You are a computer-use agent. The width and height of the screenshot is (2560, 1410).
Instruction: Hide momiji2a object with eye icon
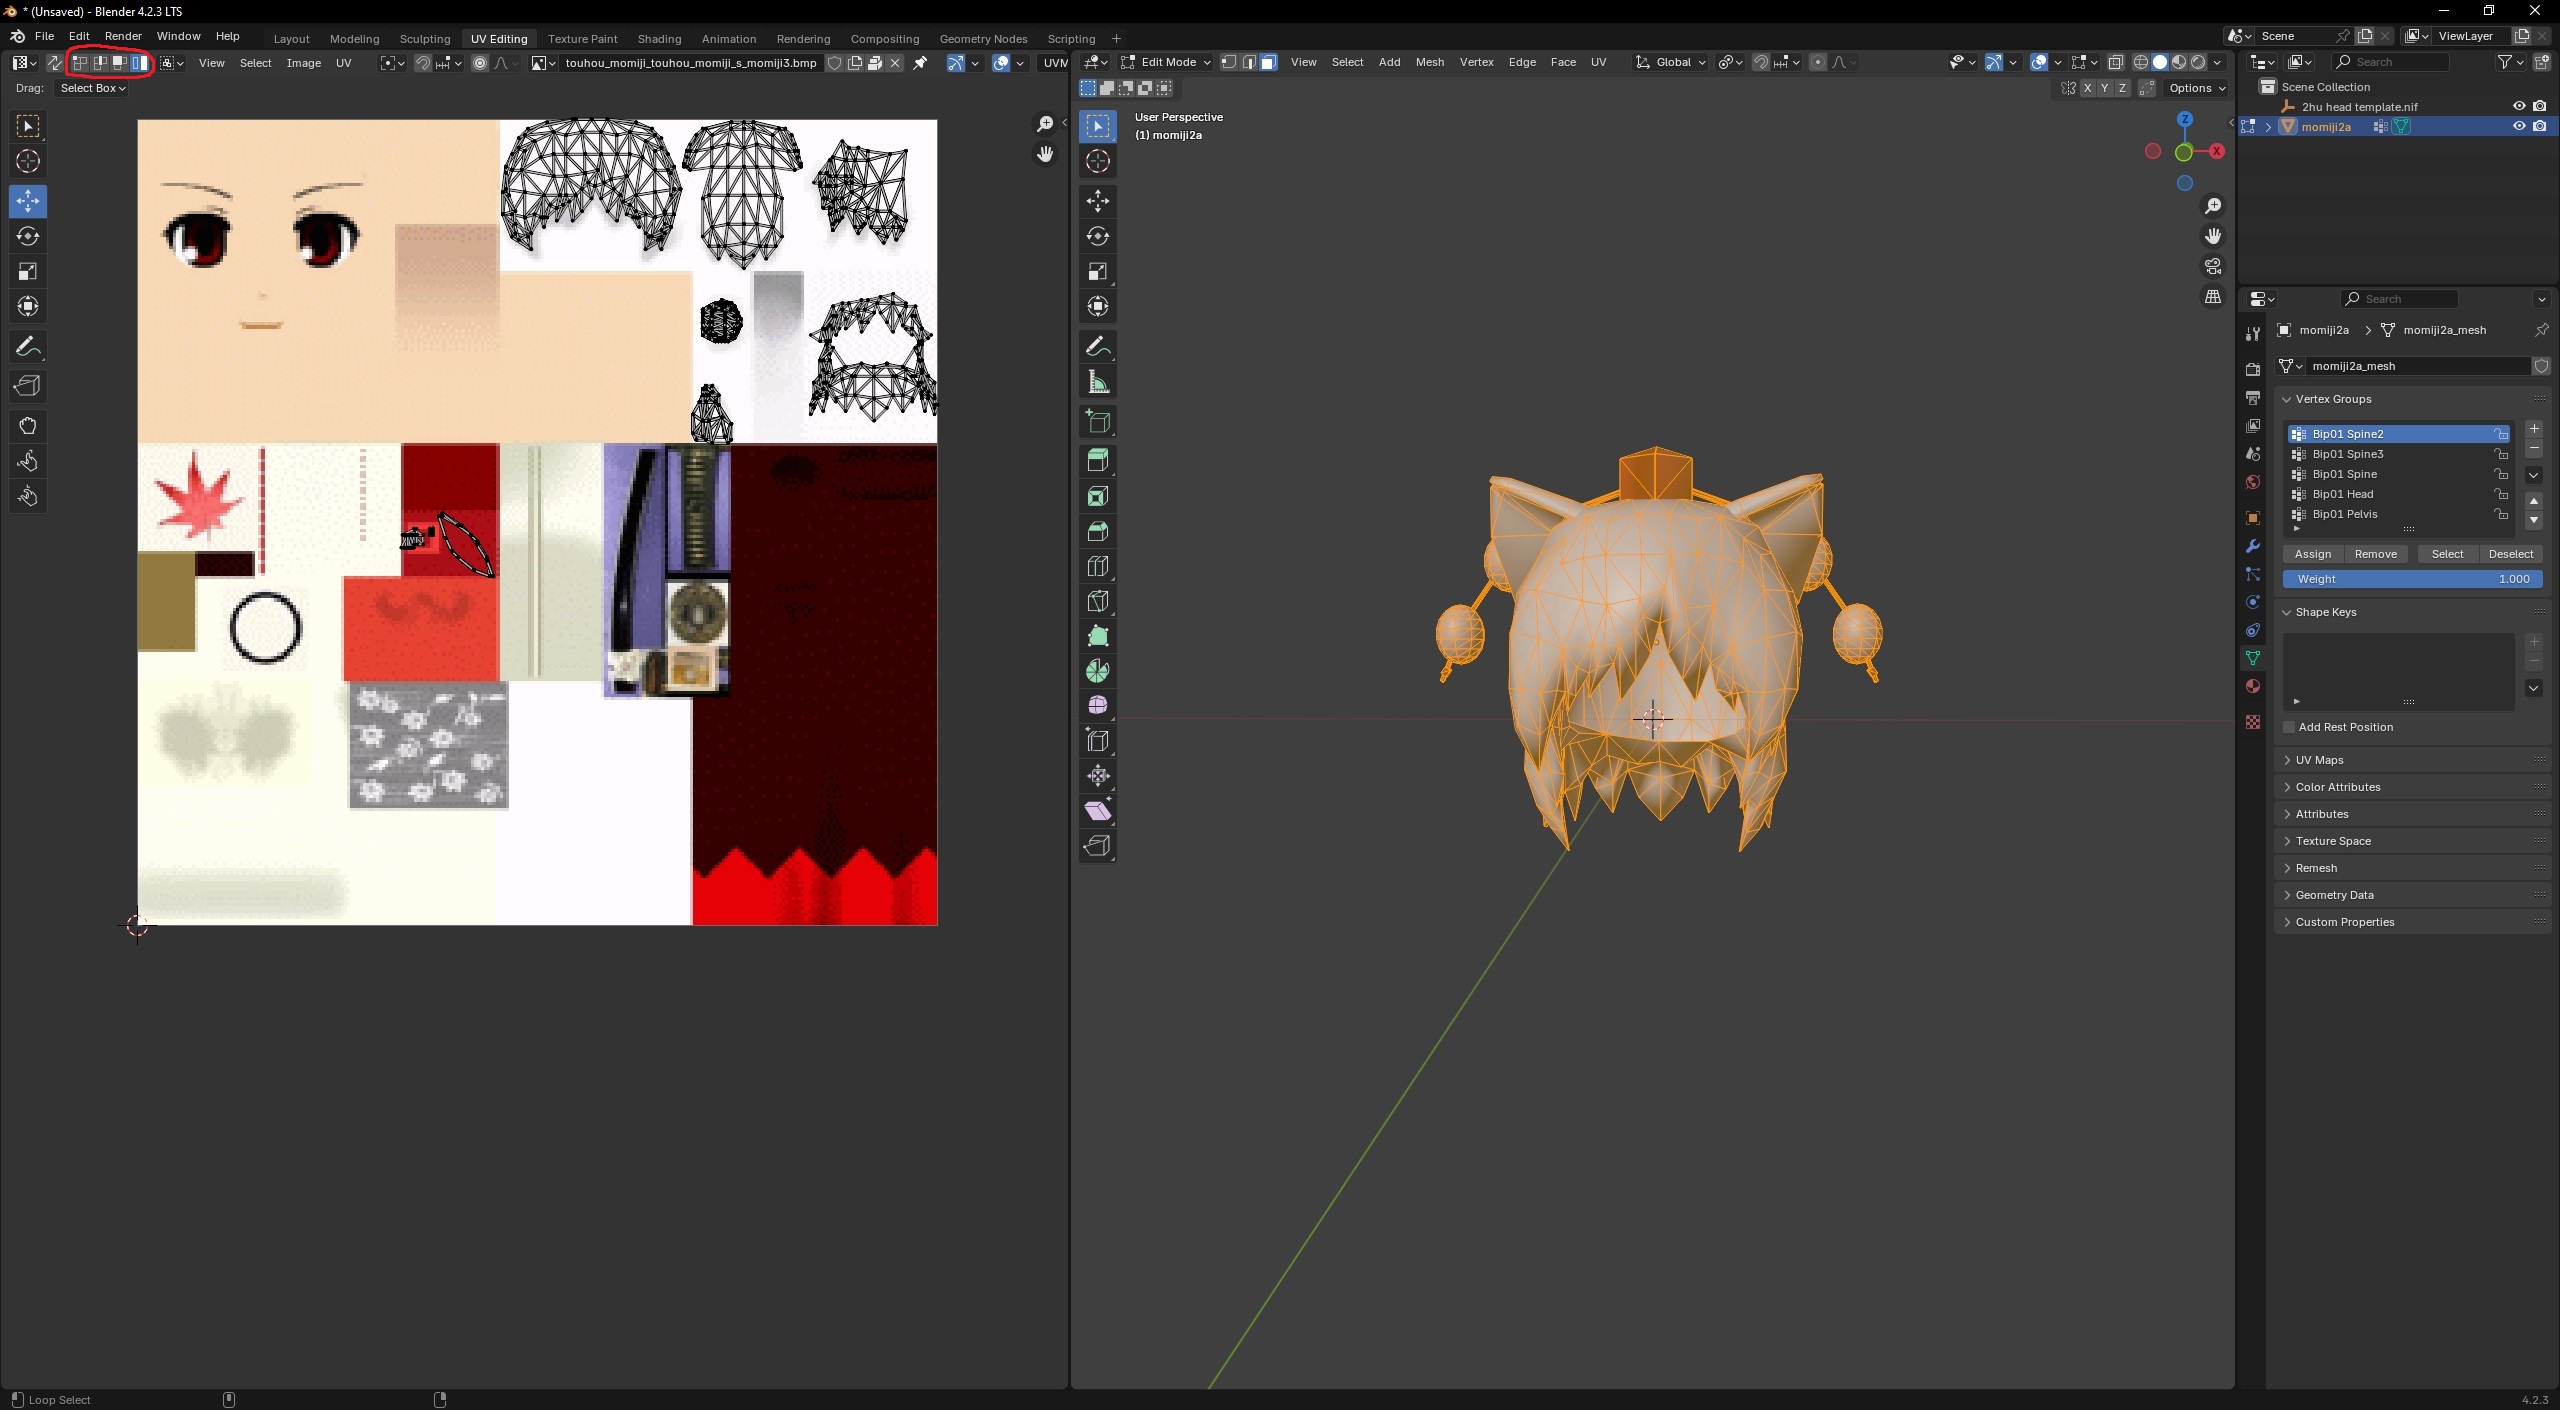pos(2519,126)
